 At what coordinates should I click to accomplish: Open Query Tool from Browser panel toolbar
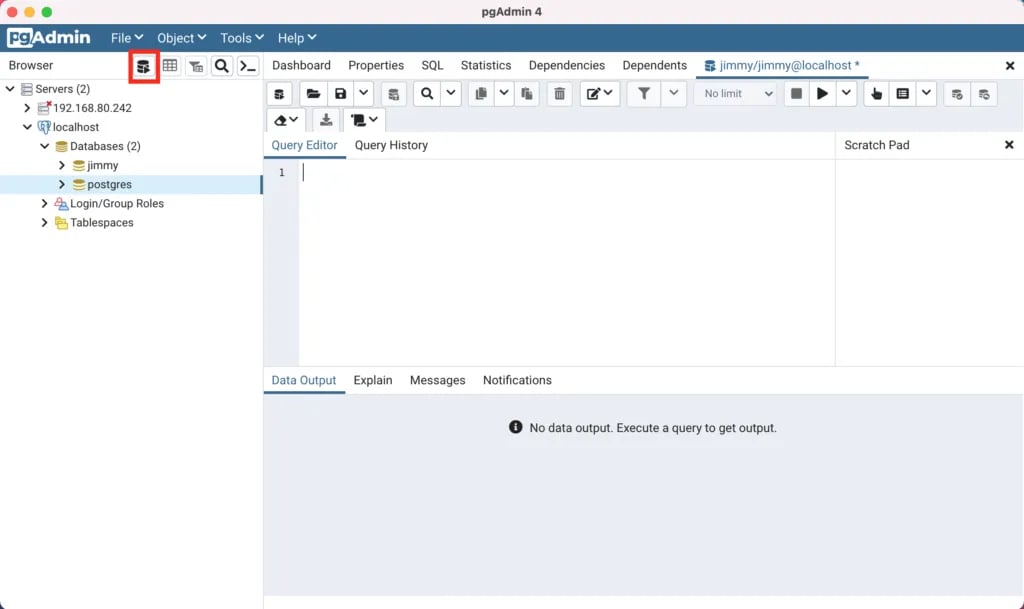144,66
